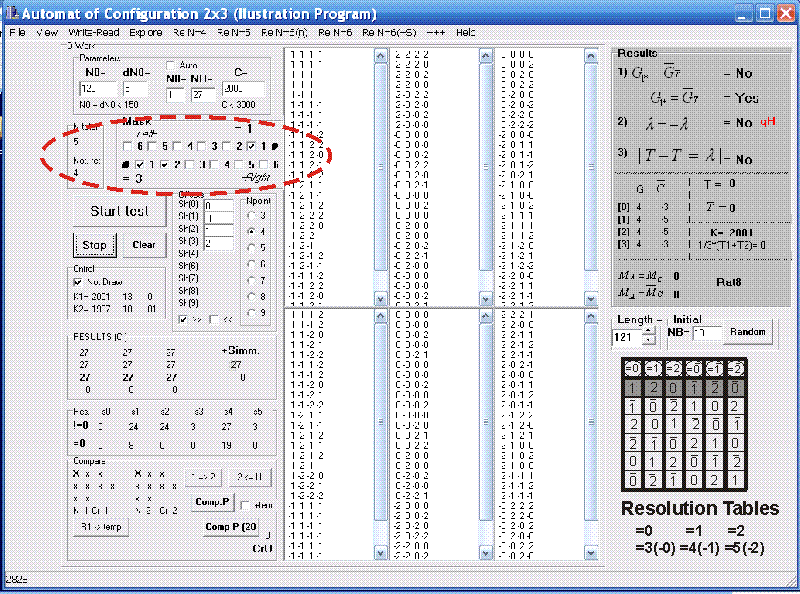Screen dimensions: 800x594
Task: Increase Length with the stepper up arrow
Action: point(648,333)
